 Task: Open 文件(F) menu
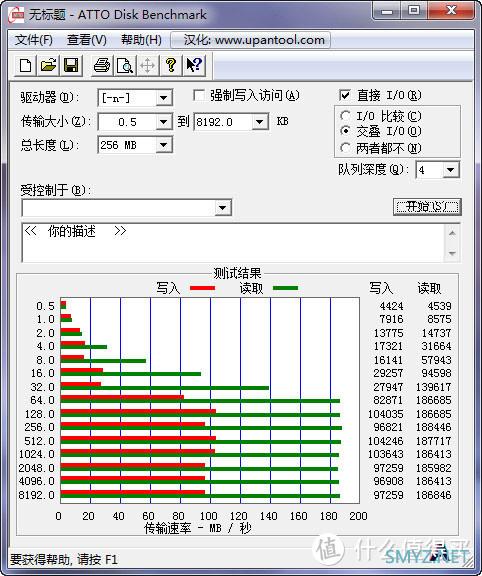coord(33,40)
